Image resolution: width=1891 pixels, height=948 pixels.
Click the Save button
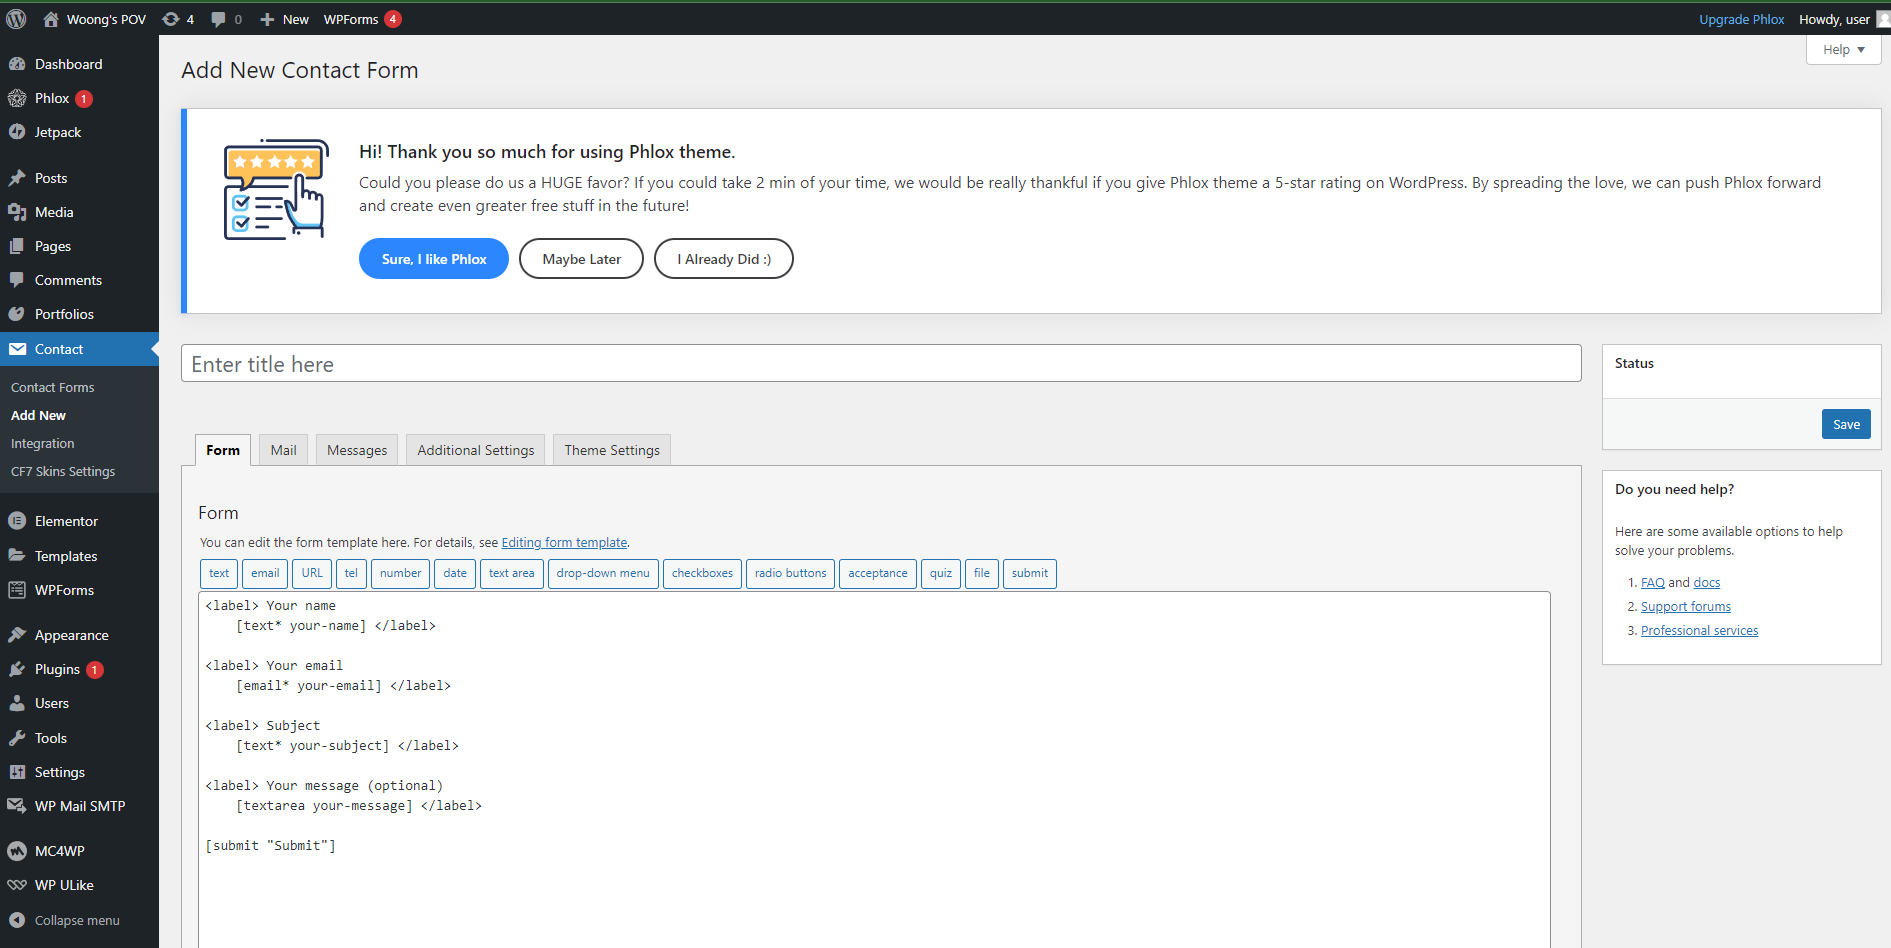(x=1846, y=424)
